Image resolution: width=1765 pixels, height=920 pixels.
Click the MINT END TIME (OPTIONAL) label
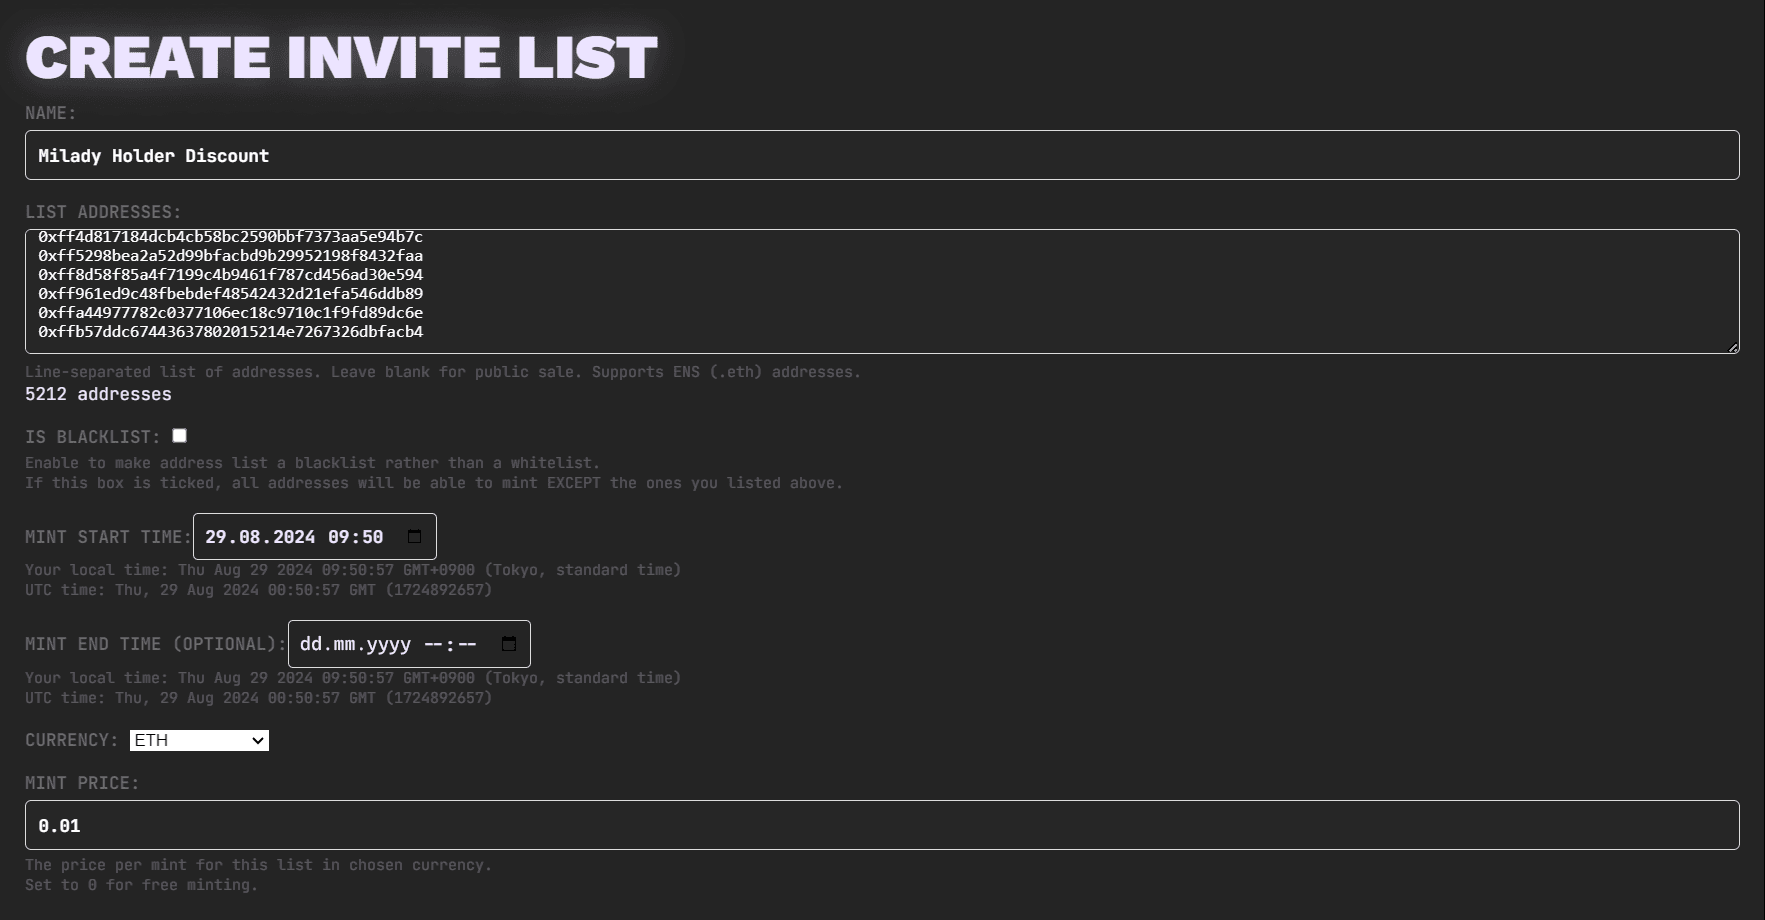(x=150, y=644)
